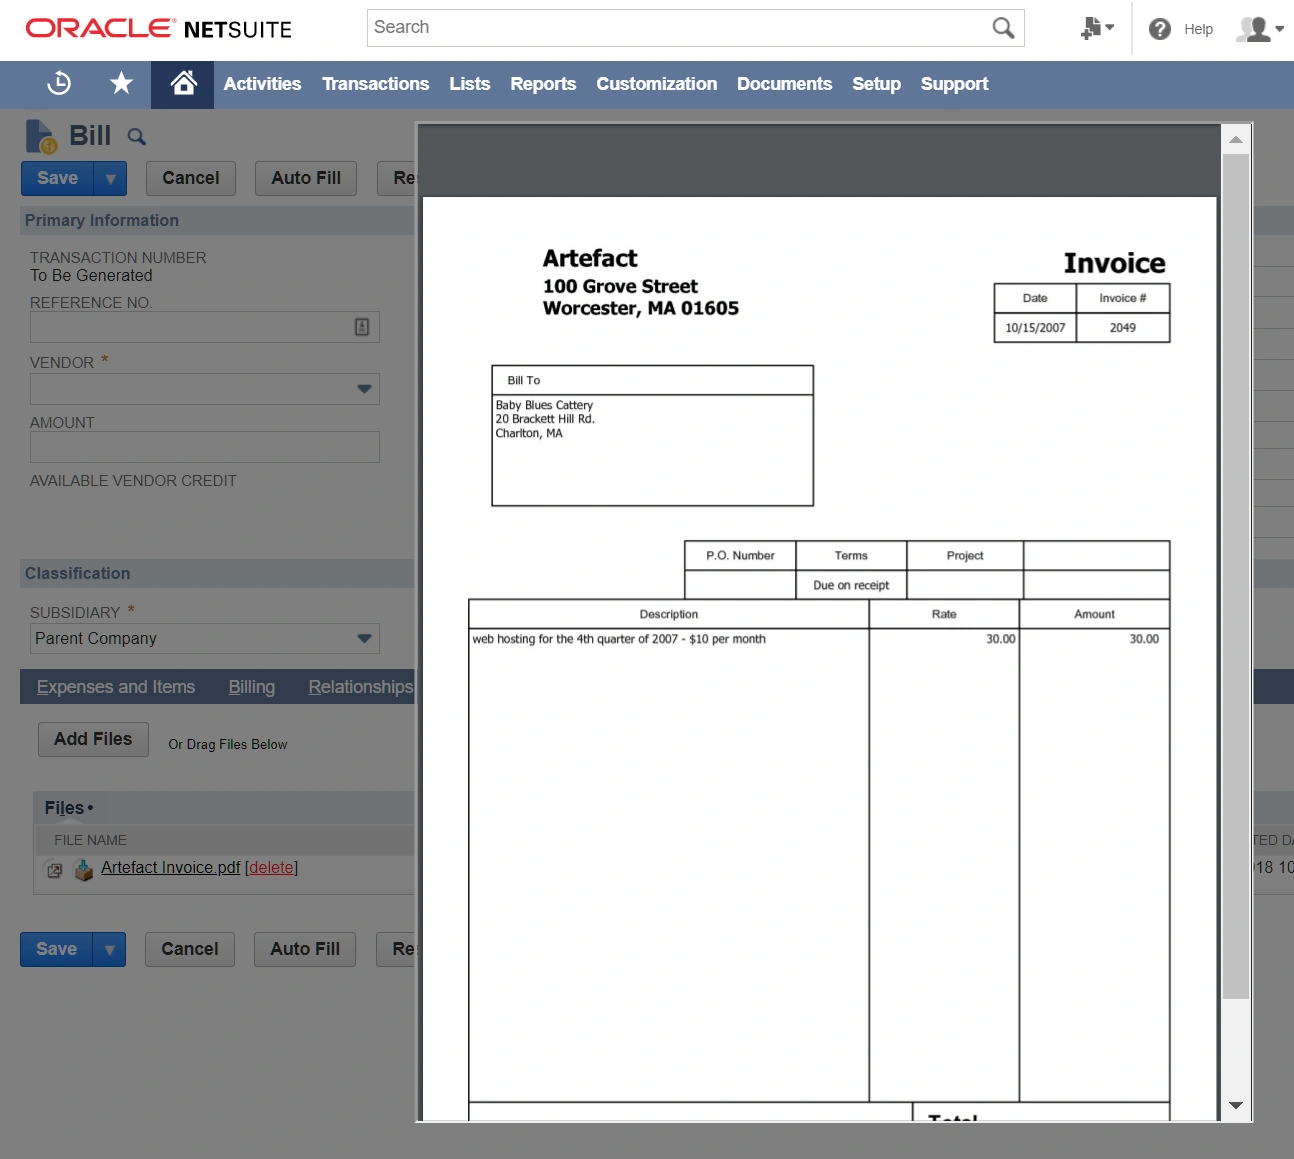The width and height of the screenshot is (1294, 1159).
Task: Switch to the Billing subtab
Action: click(251, 687)
